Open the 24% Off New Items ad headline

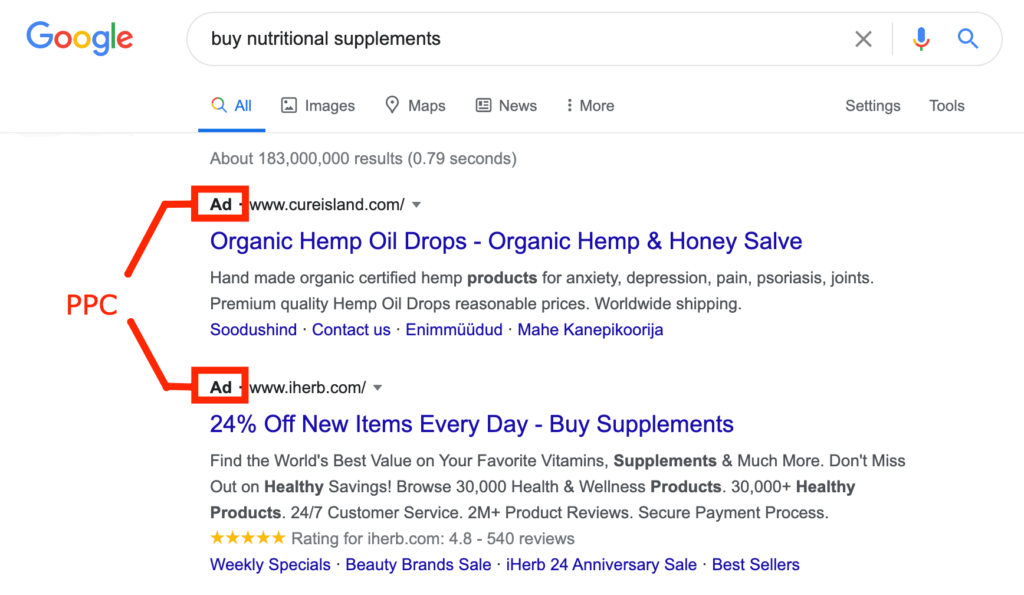[472, 424]
